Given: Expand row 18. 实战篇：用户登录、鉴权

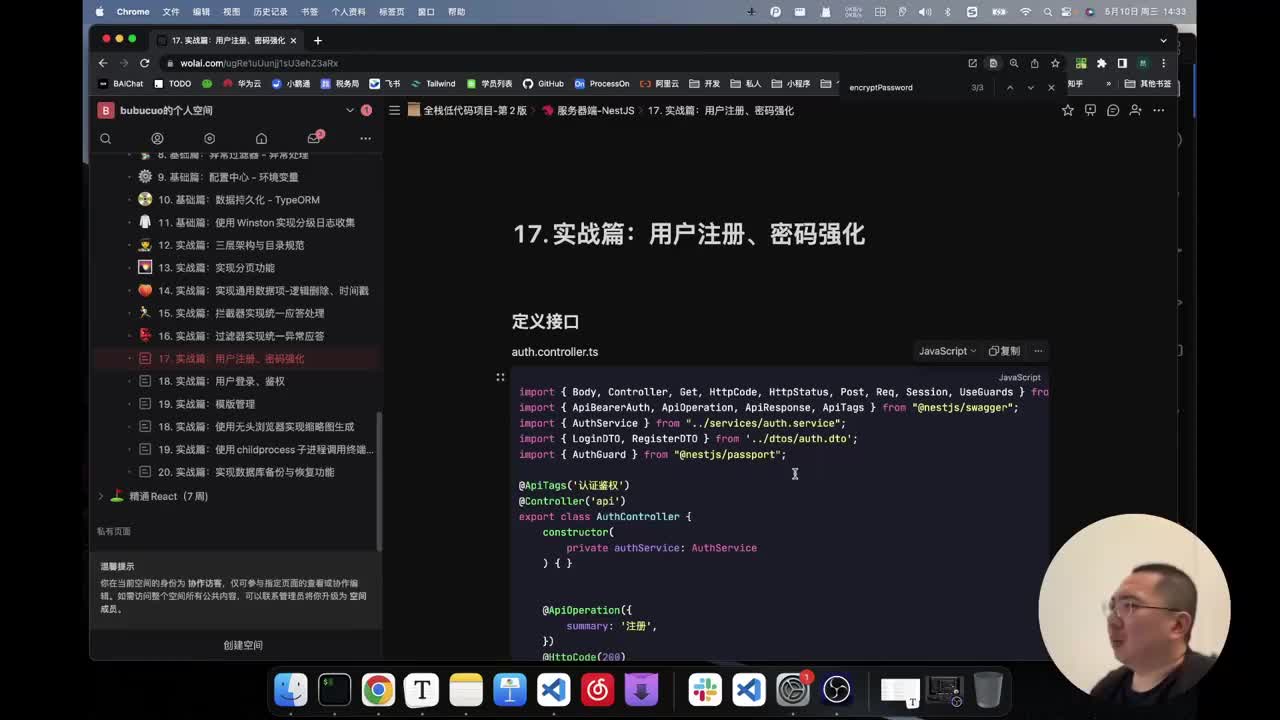Looking at the screenshot, I should pyautogui.click(x=129, y=381).
